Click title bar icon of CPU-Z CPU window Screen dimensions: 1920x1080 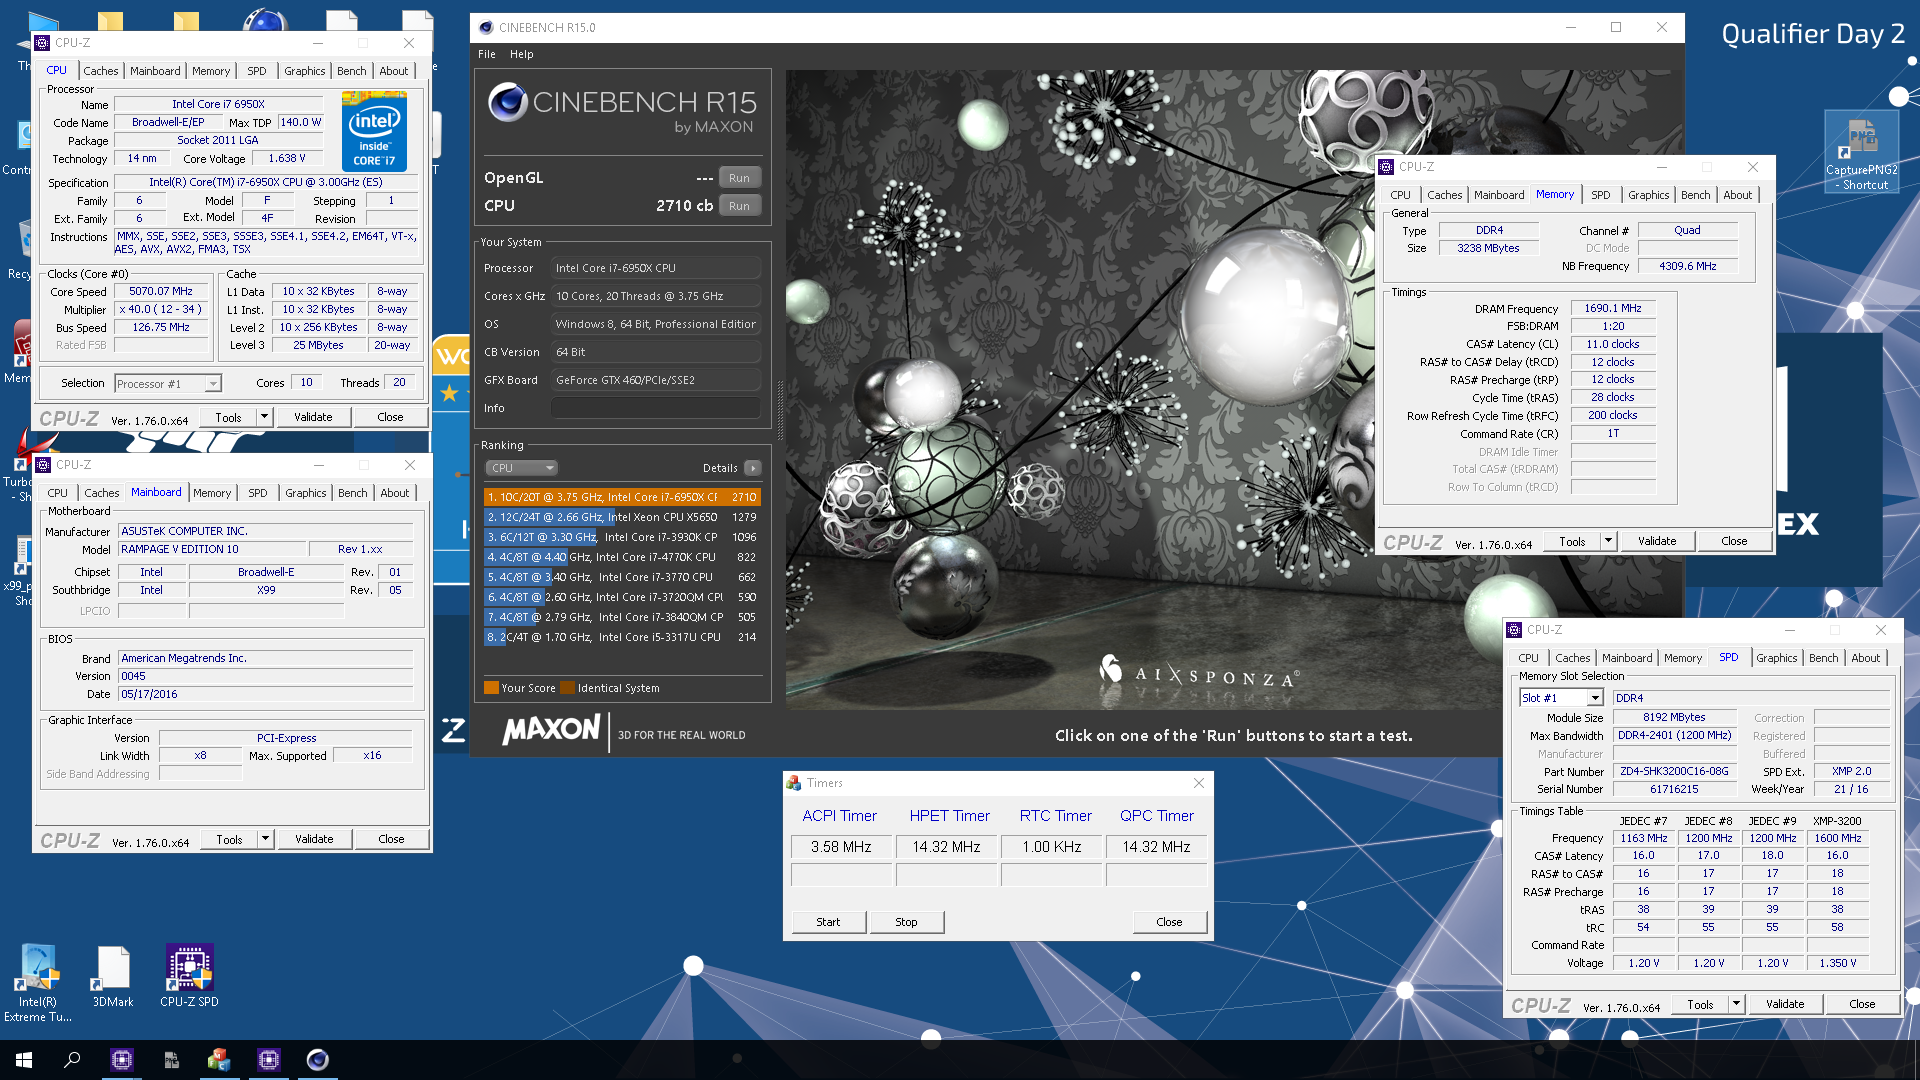(42, 43)
